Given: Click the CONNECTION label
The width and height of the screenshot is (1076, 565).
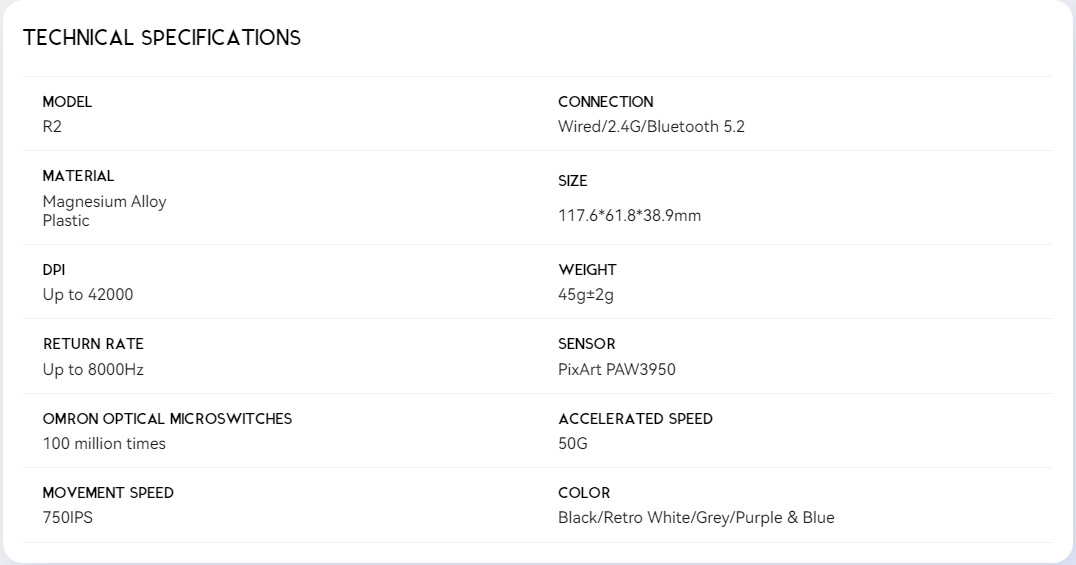Looking at the screenshot, I should 605,102.
